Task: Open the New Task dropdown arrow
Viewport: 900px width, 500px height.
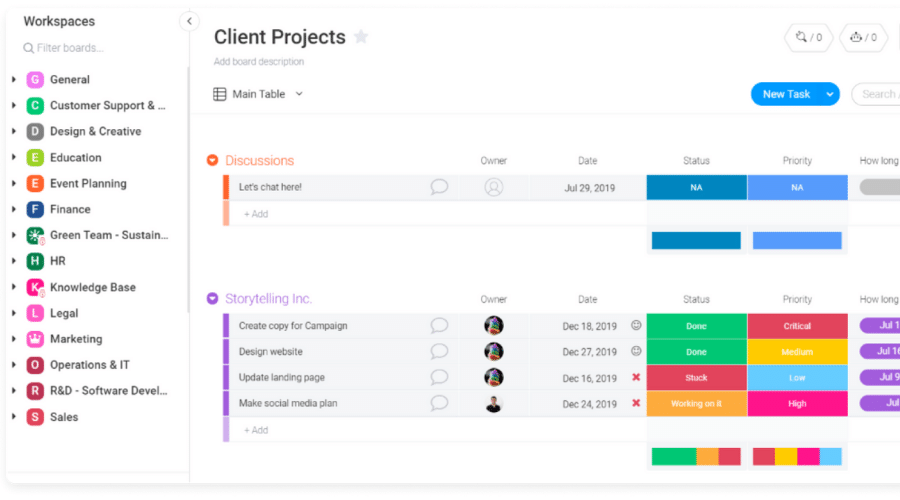Action: pyautogui.click(x=829, y=94)
